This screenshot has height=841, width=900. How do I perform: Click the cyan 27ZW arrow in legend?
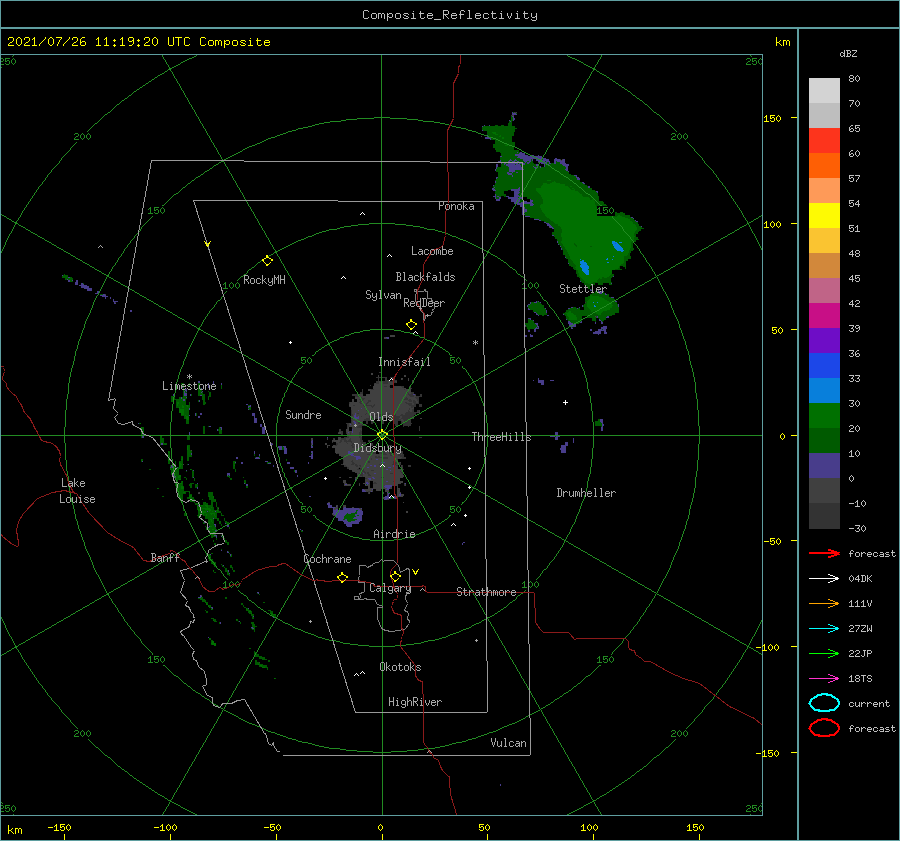pos(824,629)
